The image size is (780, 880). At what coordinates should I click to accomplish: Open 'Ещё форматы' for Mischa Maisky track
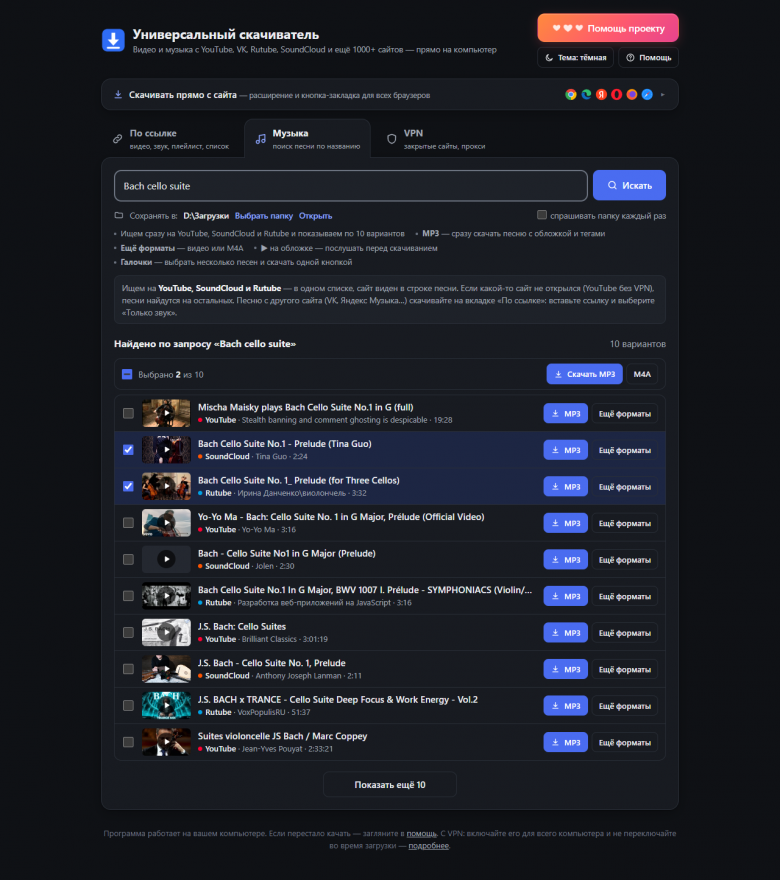(x=625, y=414)
